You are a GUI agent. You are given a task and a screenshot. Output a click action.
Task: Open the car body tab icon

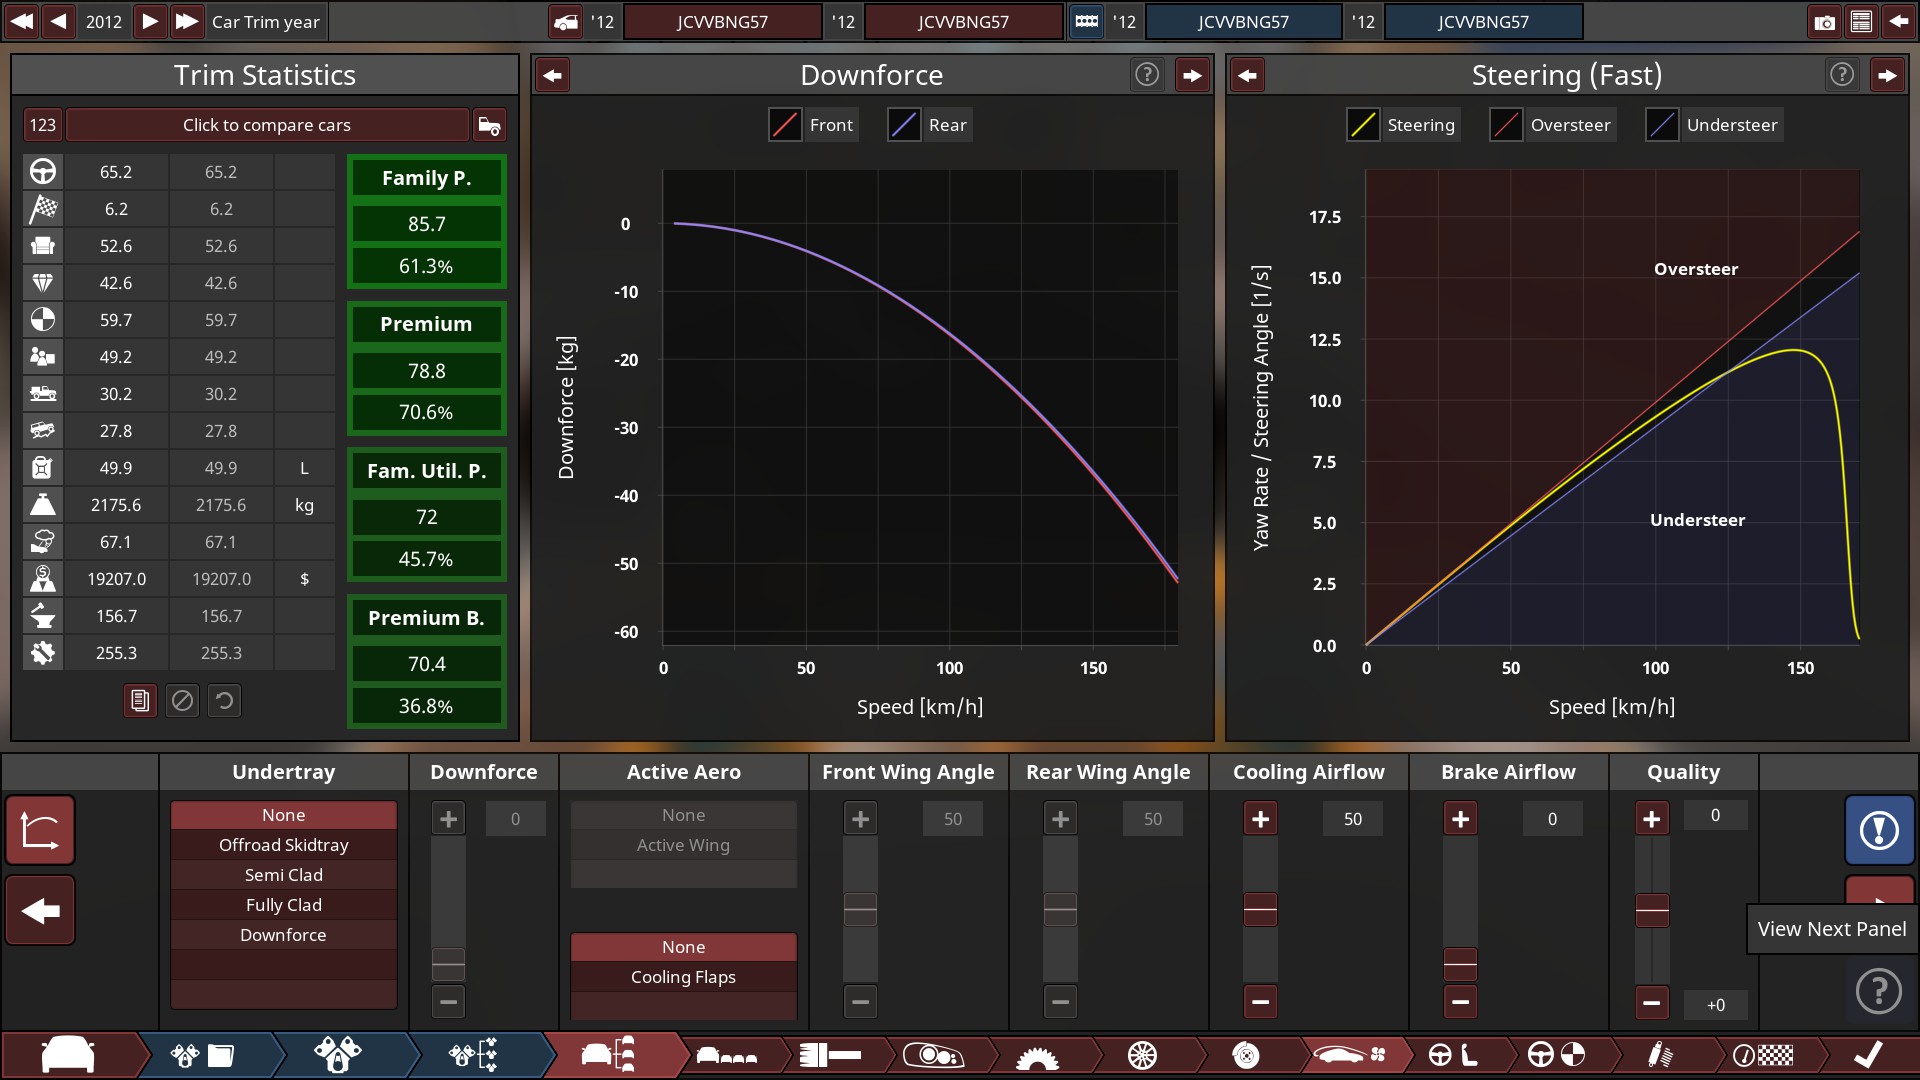point(68,1055)
